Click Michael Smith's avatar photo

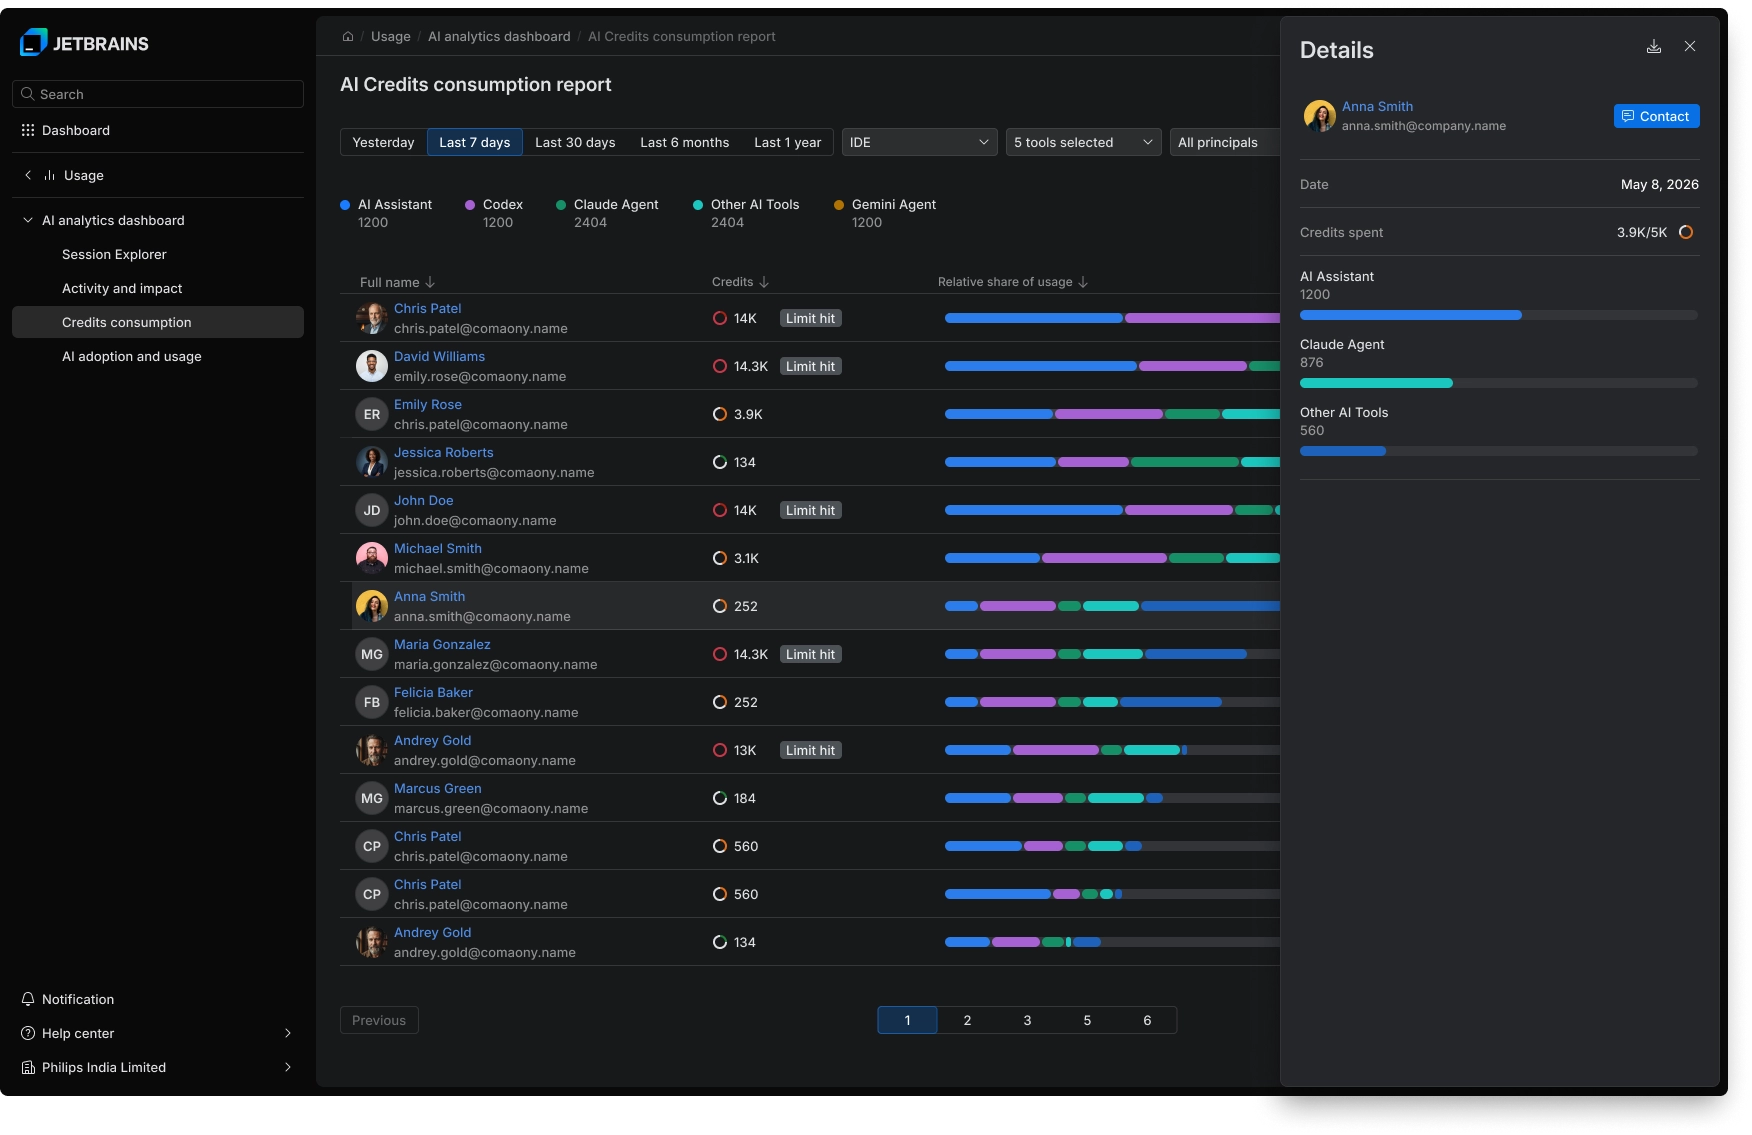click(372, 558)
